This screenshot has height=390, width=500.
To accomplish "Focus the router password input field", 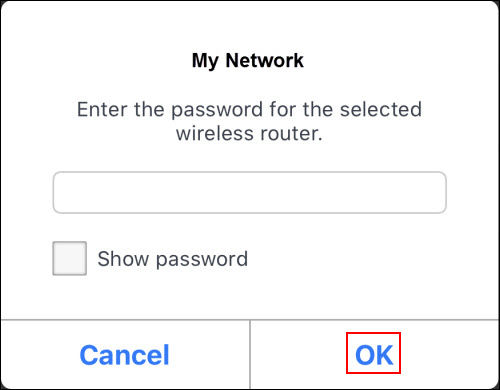I will 250,192.
